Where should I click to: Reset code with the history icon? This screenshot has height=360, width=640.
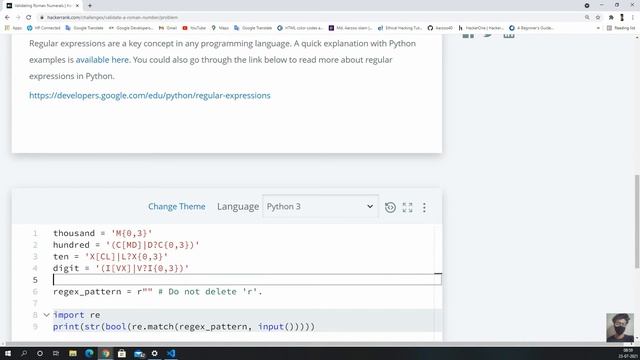point(390,207)
